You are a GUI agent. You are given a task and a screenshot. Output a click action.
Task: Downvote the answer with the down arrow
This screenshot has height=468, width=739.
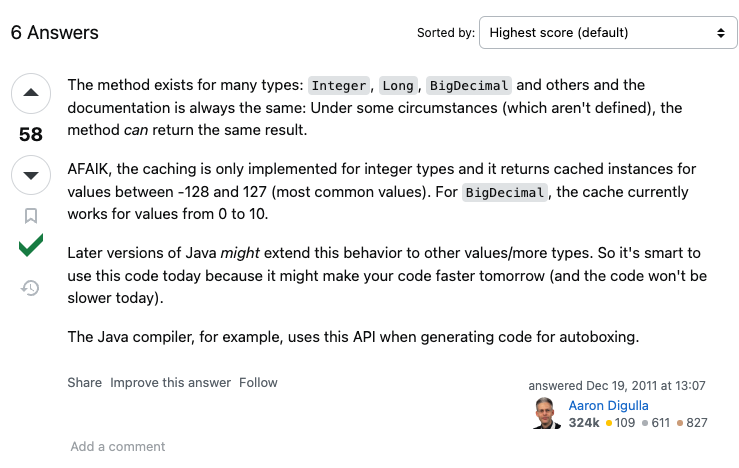(31, 175)
